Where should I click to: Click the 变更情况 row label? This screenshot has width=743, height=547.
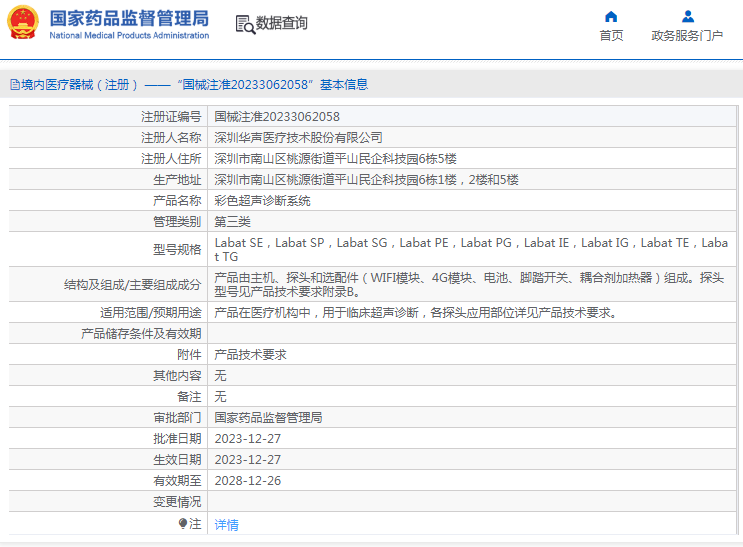[177, 501]
